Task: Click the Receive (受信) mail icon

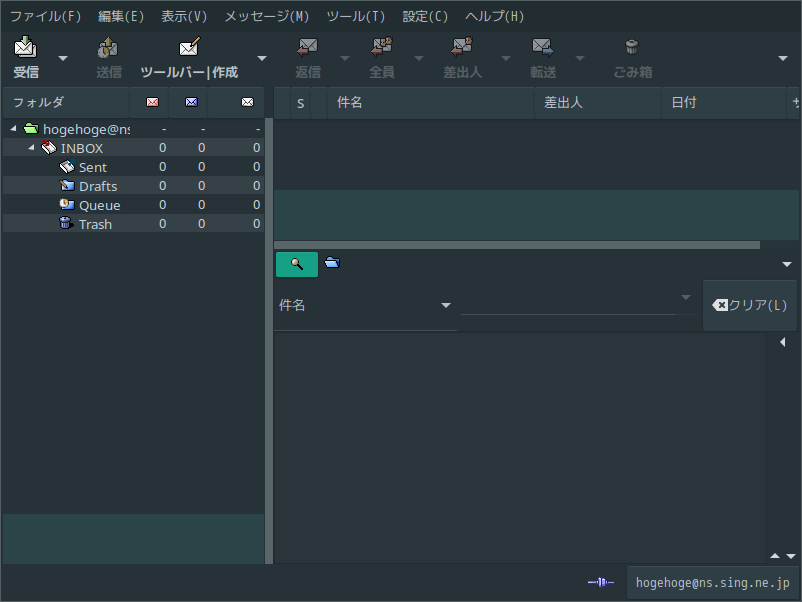Action: (26, 48)
